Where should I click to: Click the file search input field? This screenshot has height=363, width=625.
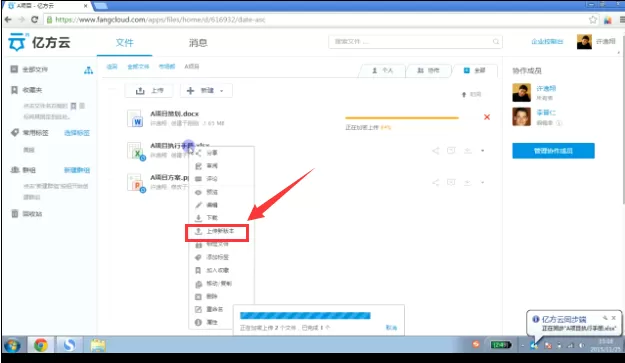click(x=415, y=41)
